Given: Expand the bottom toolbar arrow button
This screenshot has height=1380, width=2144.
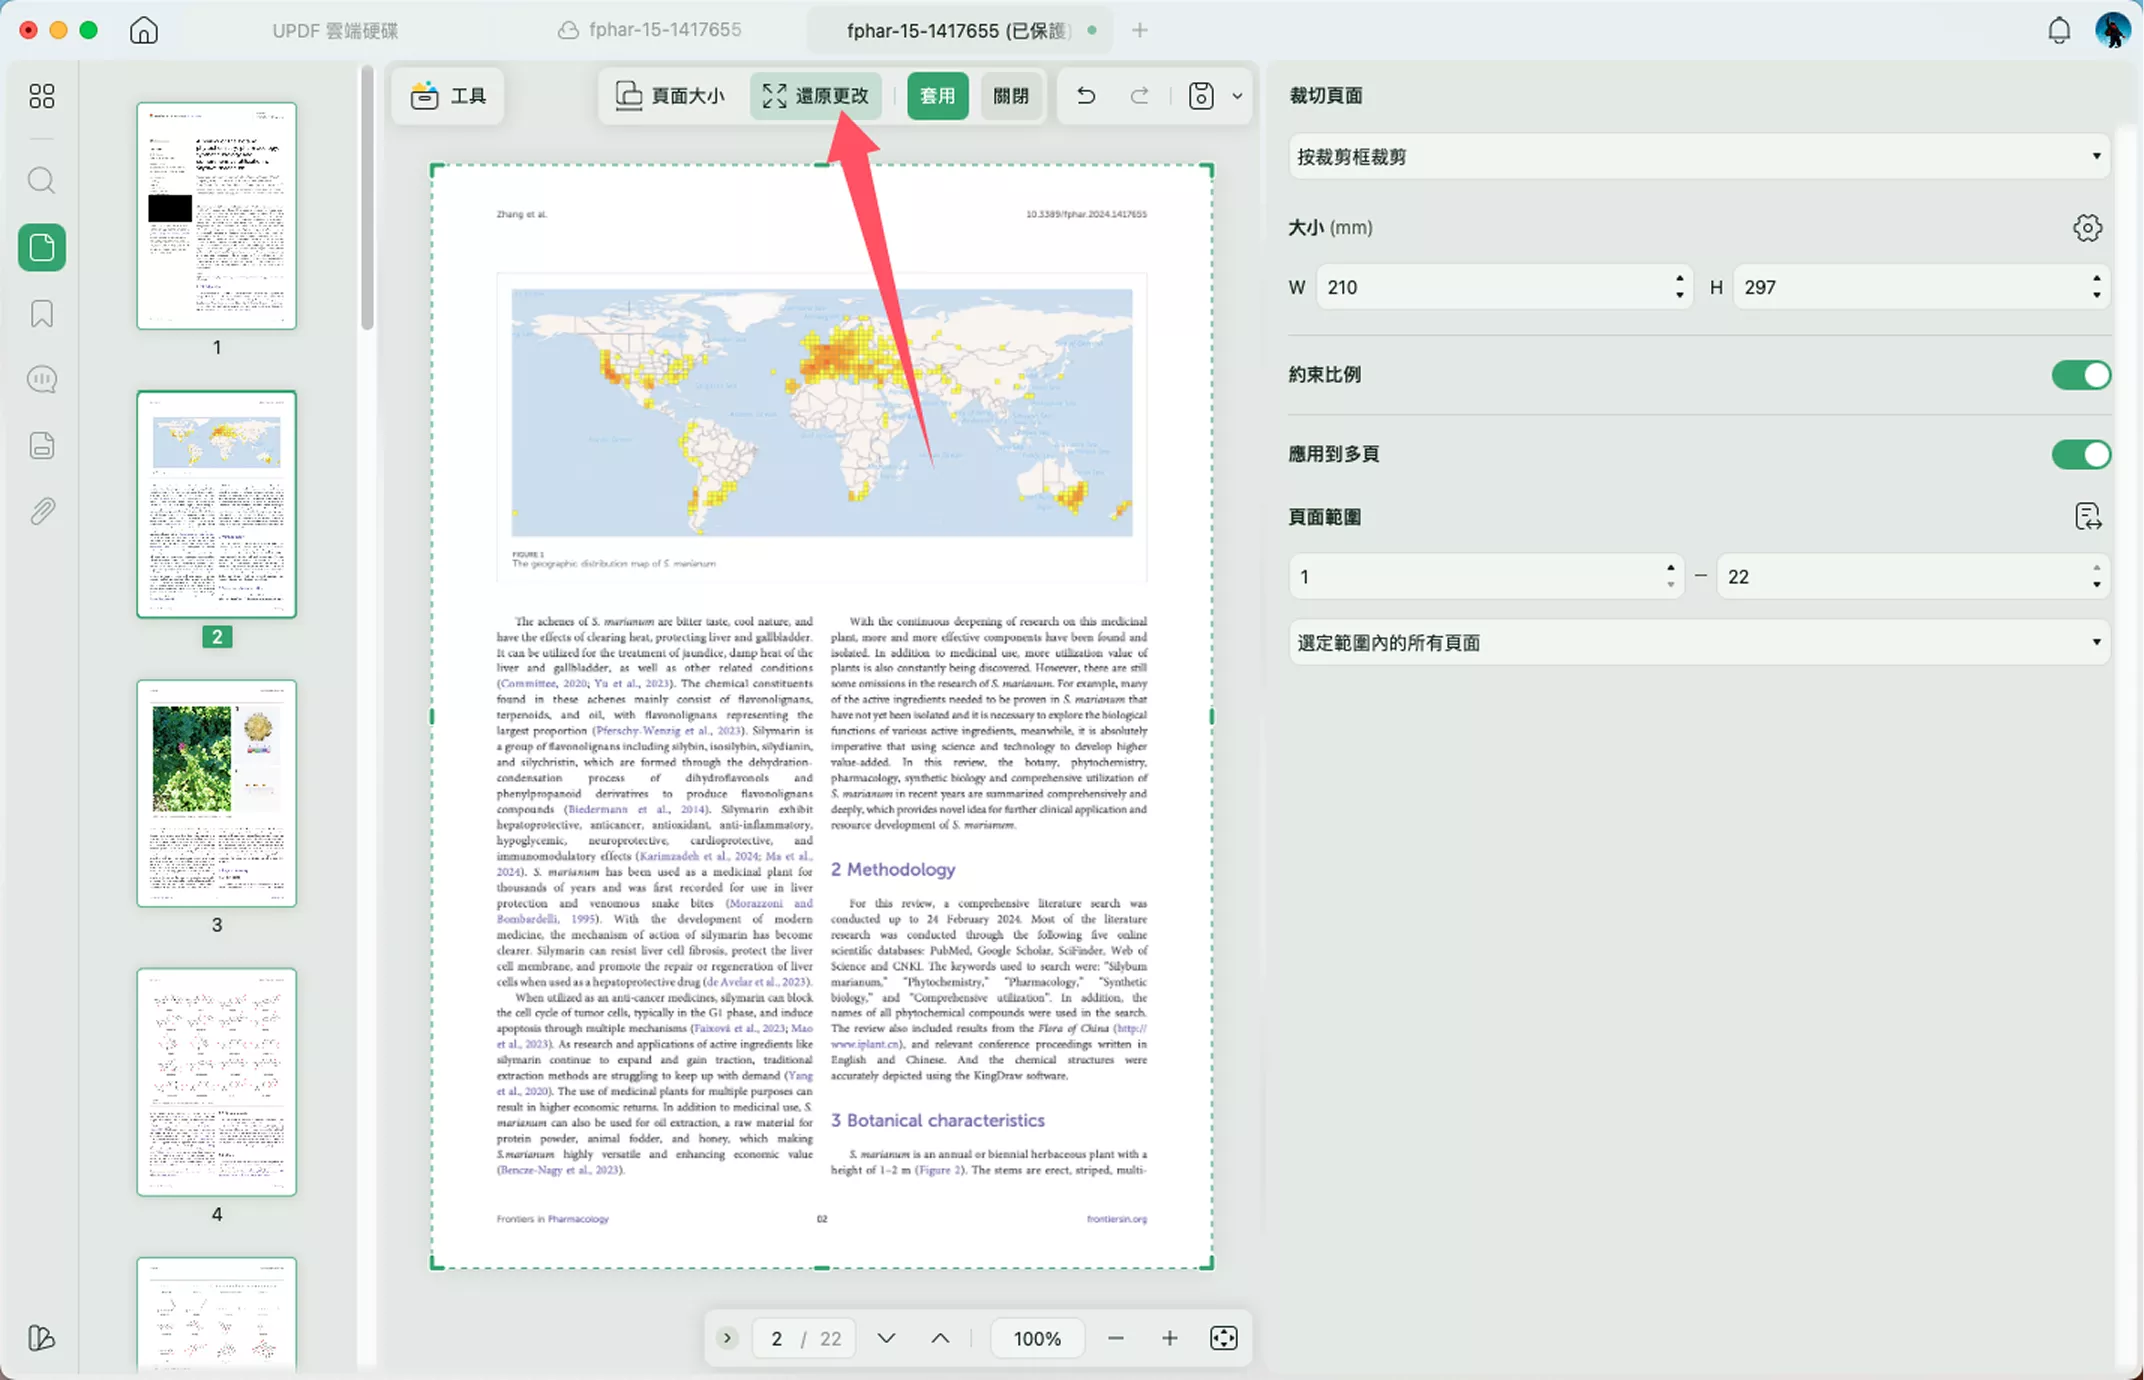Looking at the screenshot, I should (728, 1338).
